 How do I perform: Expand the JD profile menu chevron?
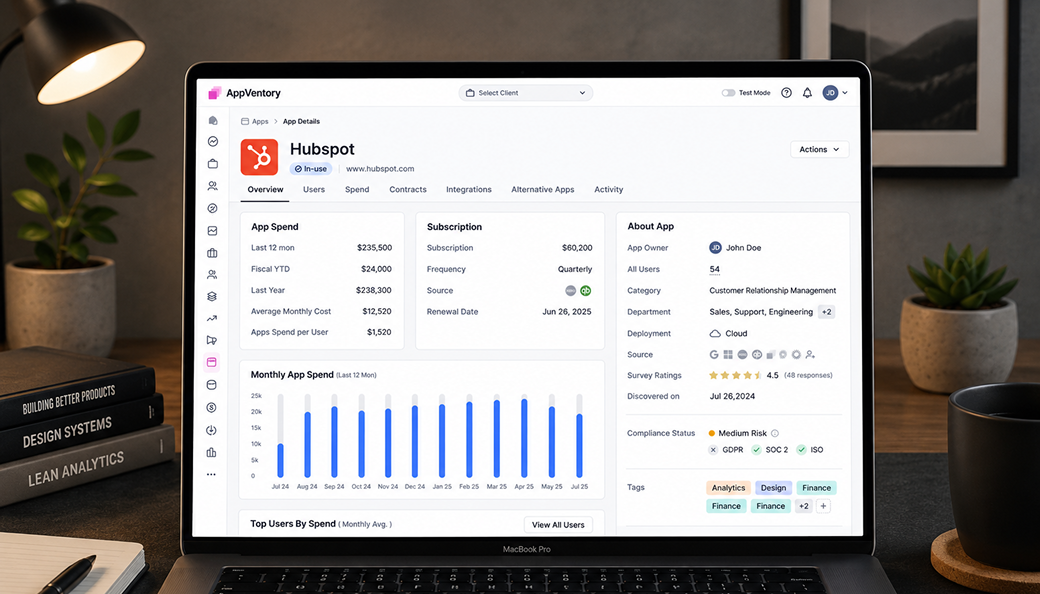click(x=845, y=93)
